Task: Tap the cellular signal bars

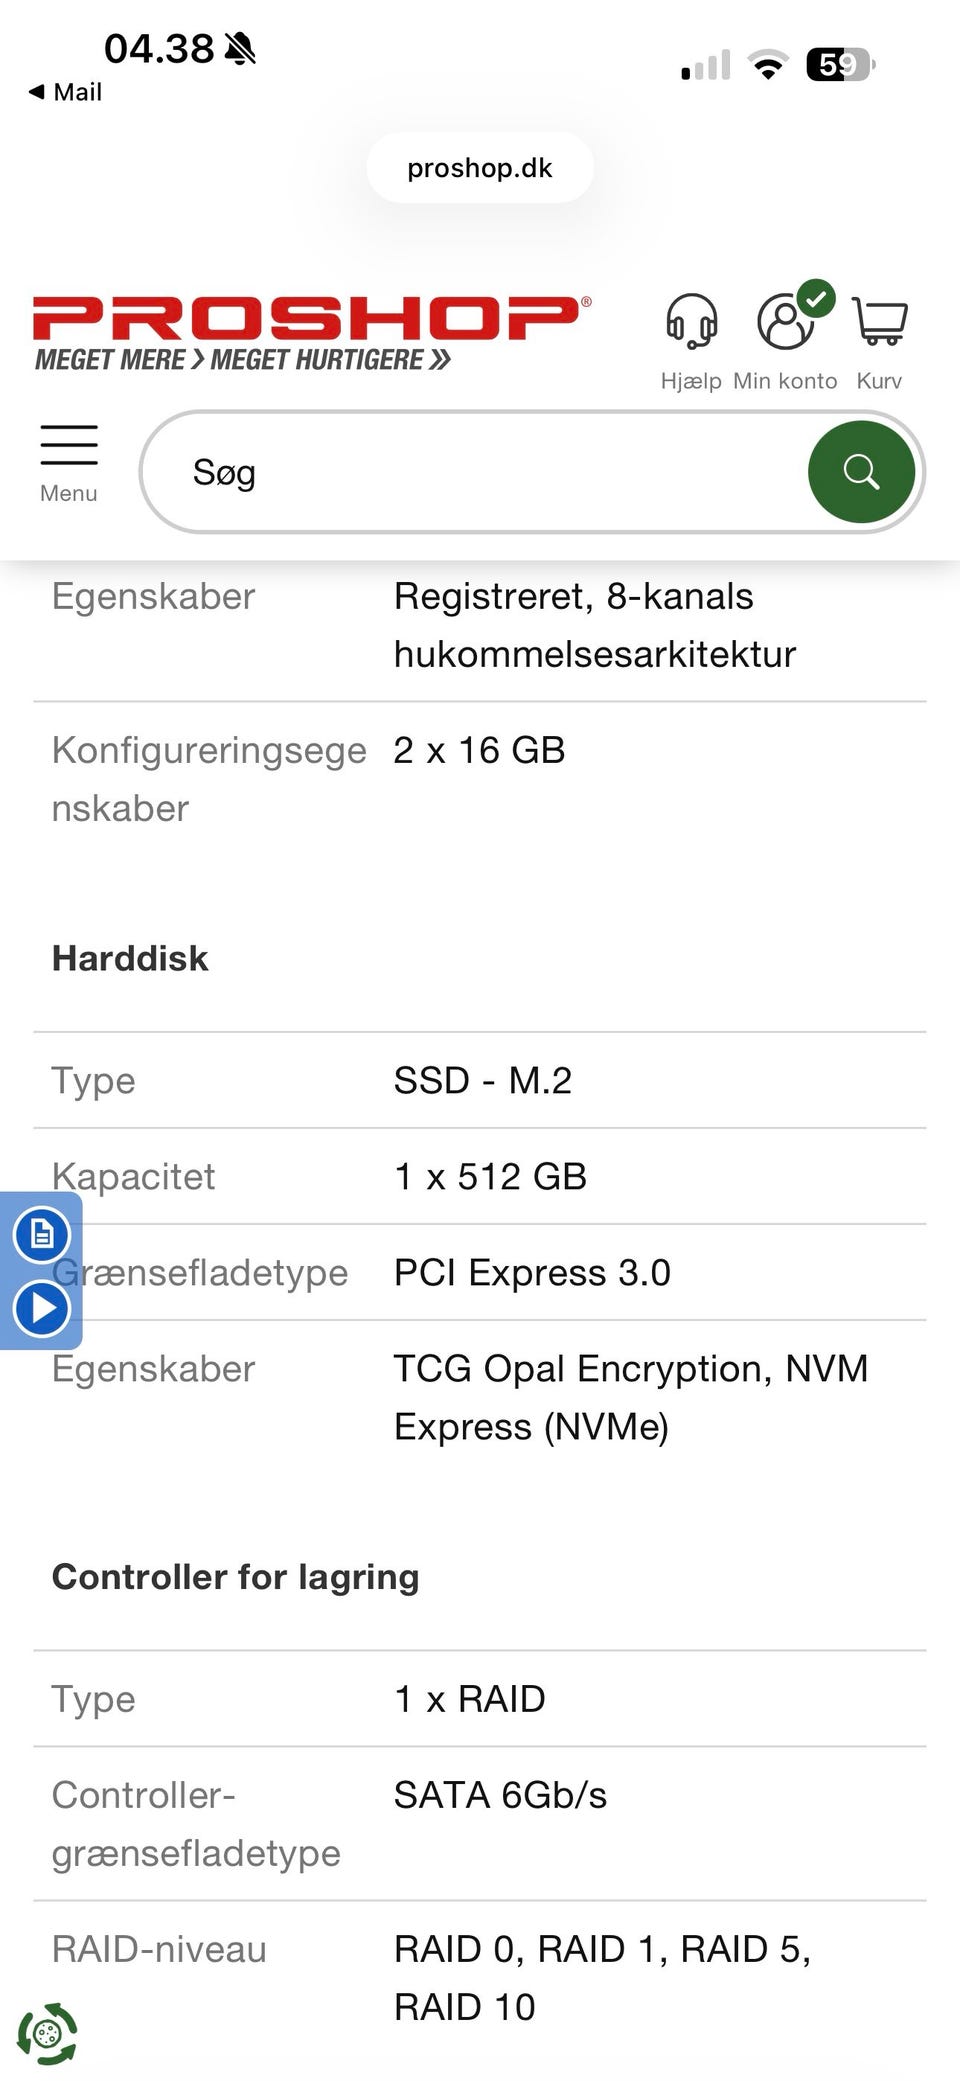Action: point(706,66)
